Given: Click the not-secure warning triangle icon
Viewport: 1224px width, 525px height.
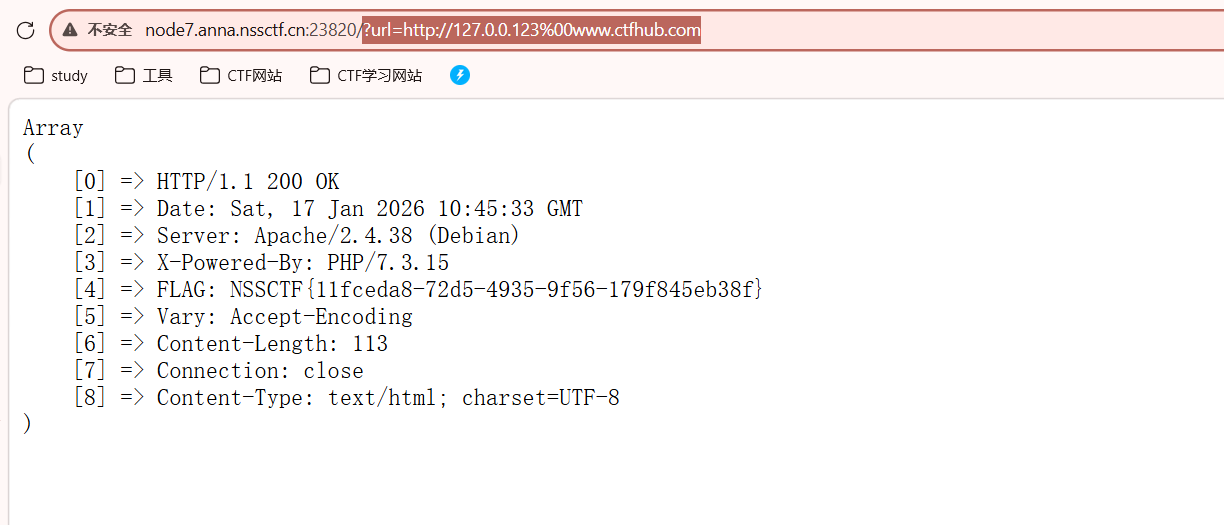Looking at the screenshot, I should tap(70, 30).
